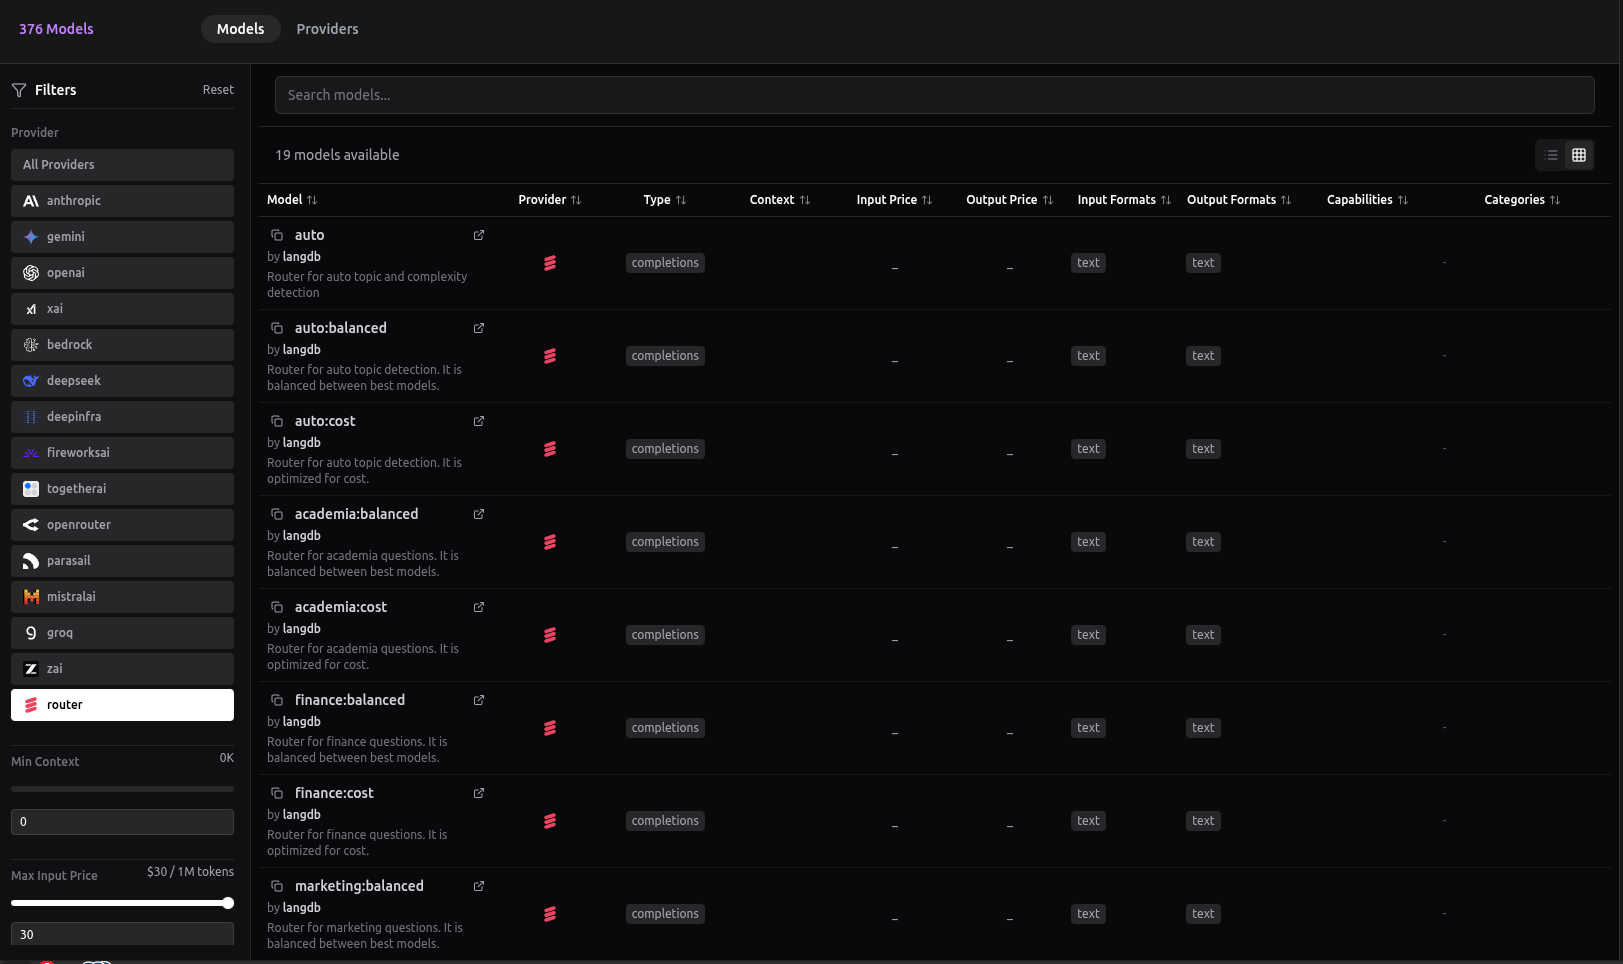This screenshot has width=1623, height=964.
Task: Switch to the Providers tab
Action: point(327,29)
